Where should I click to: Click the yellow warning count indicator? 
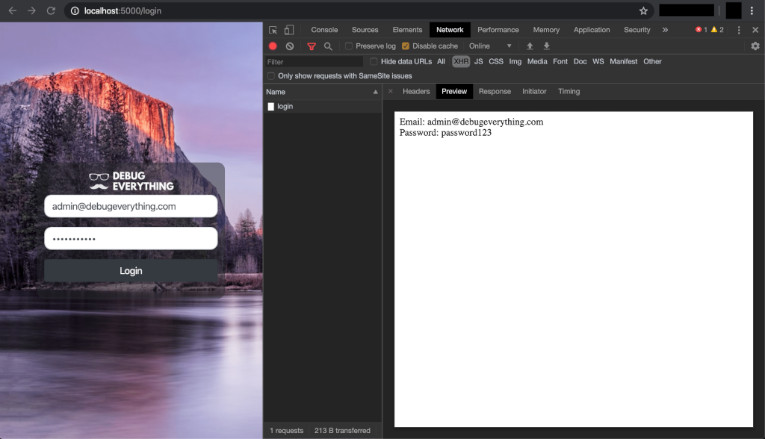coord(717,30)
